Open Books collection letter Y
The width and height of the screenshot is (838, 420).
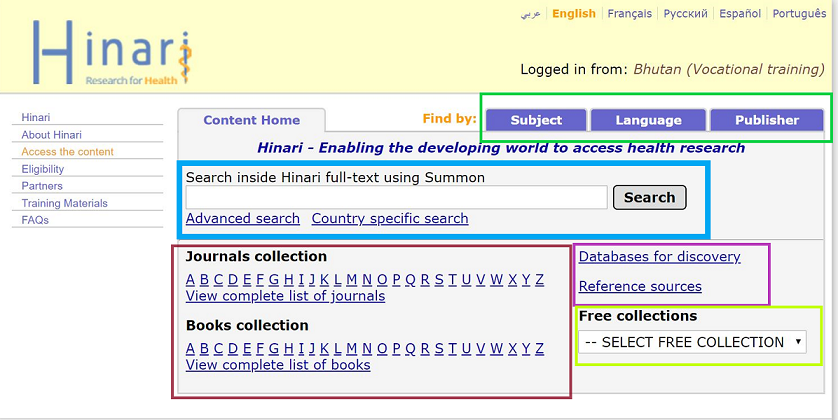pos(526,348)
